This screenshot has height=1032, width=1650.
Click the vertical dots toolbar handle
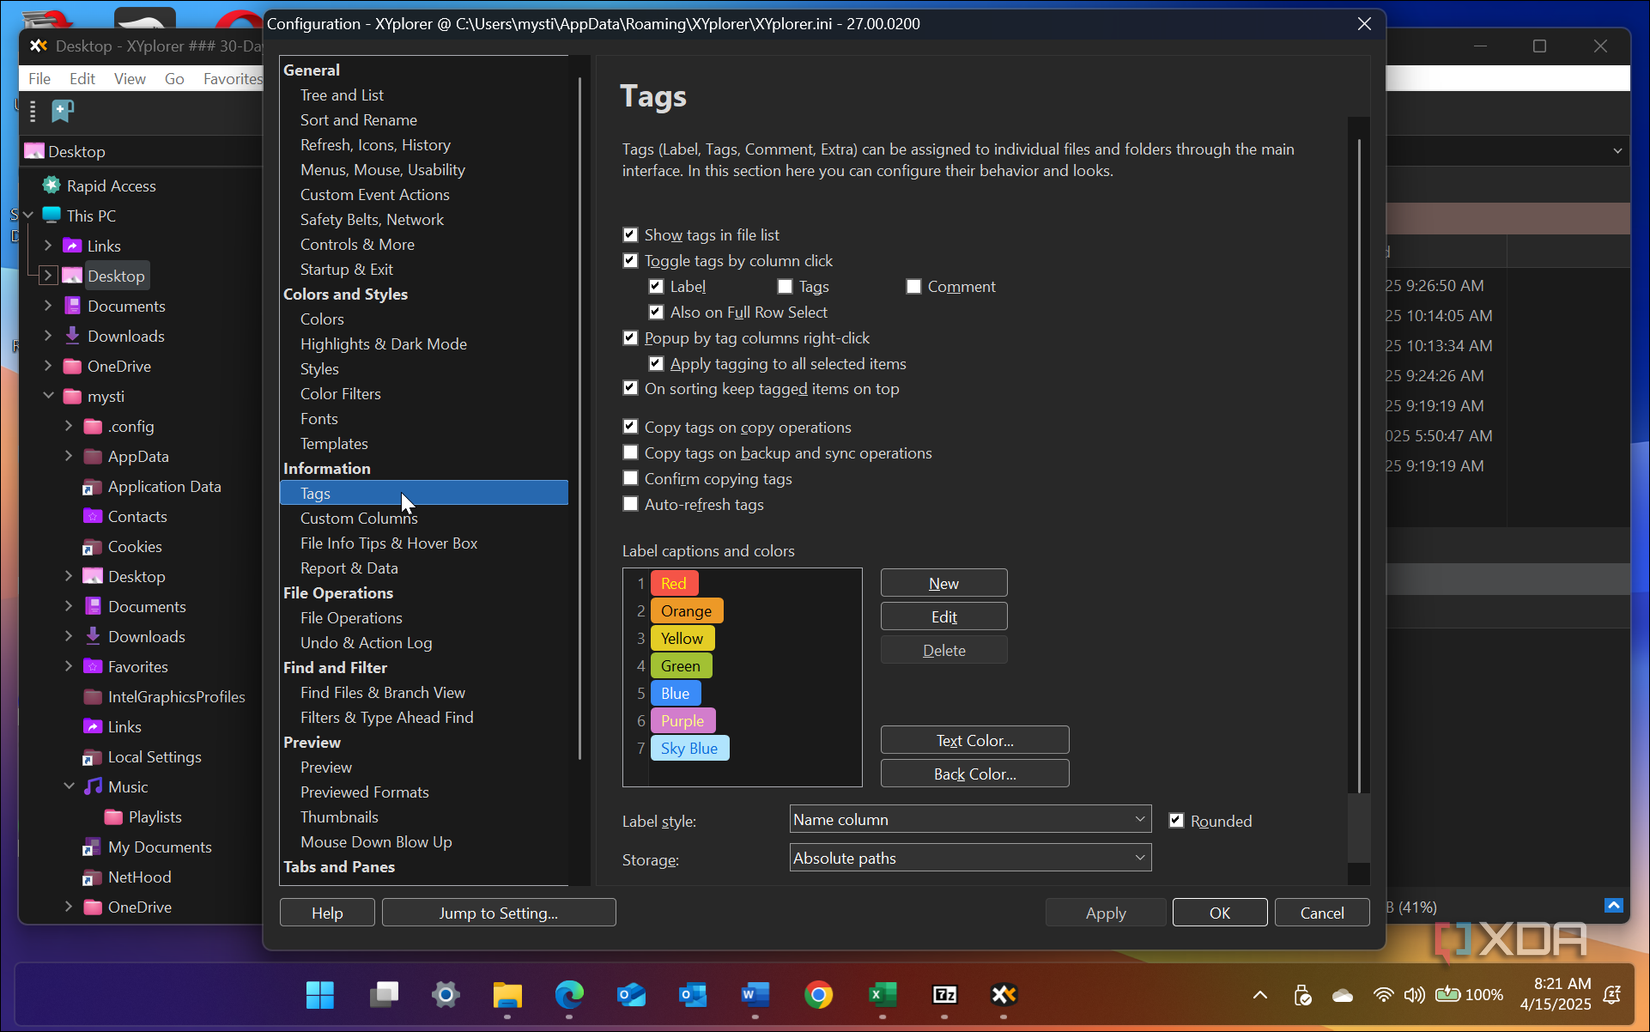click(32, 110)
